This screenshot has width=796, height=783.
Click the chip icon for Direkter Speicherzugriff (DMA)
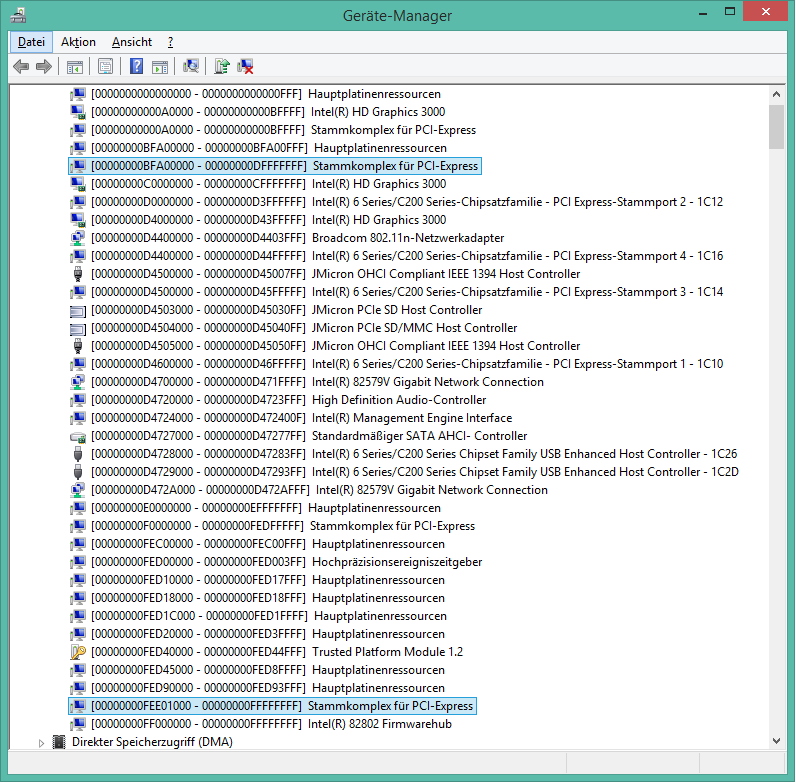coord(59,742)
